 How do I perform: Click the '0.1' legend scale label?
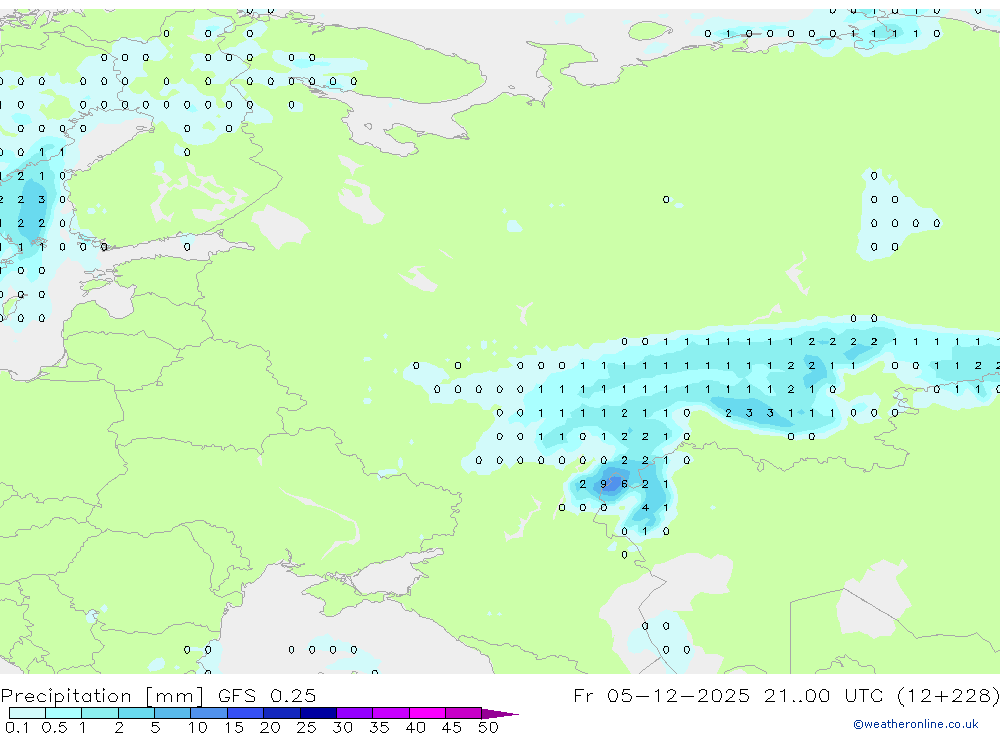17,727
